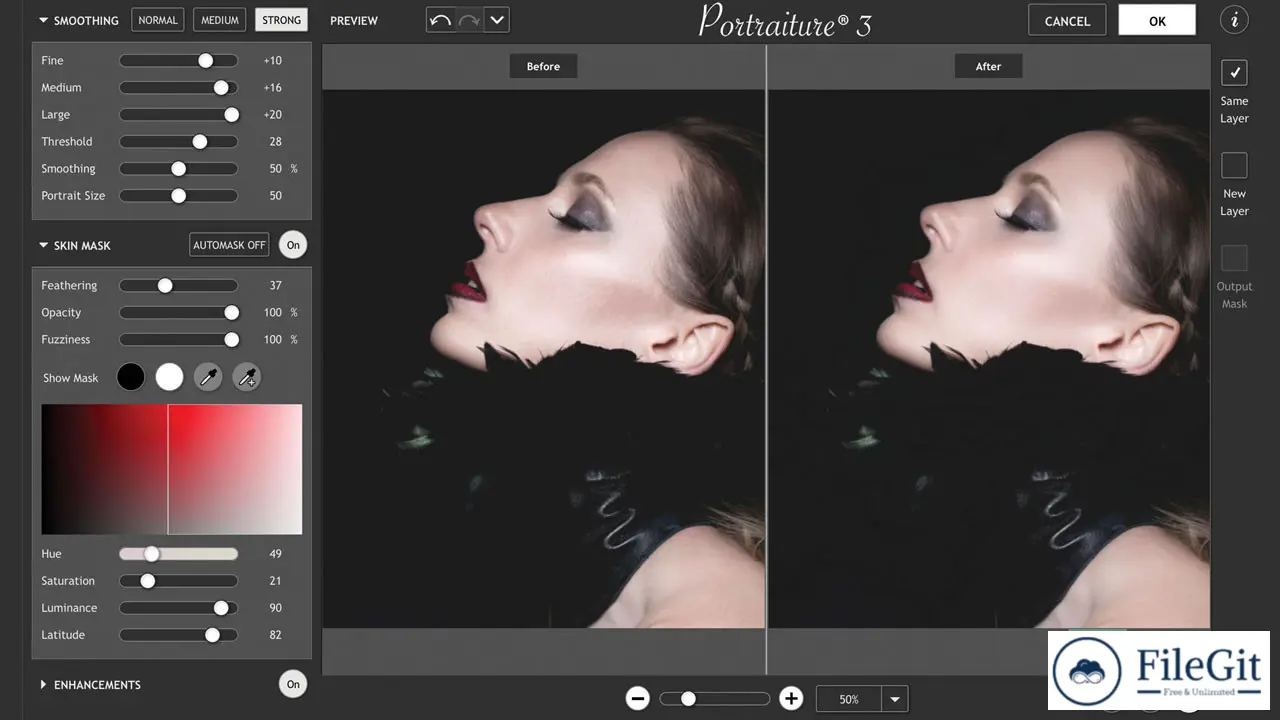Check the New Layer checkbox
Viewport: 1280px width, 720px height.
[x=1234, y=165]
